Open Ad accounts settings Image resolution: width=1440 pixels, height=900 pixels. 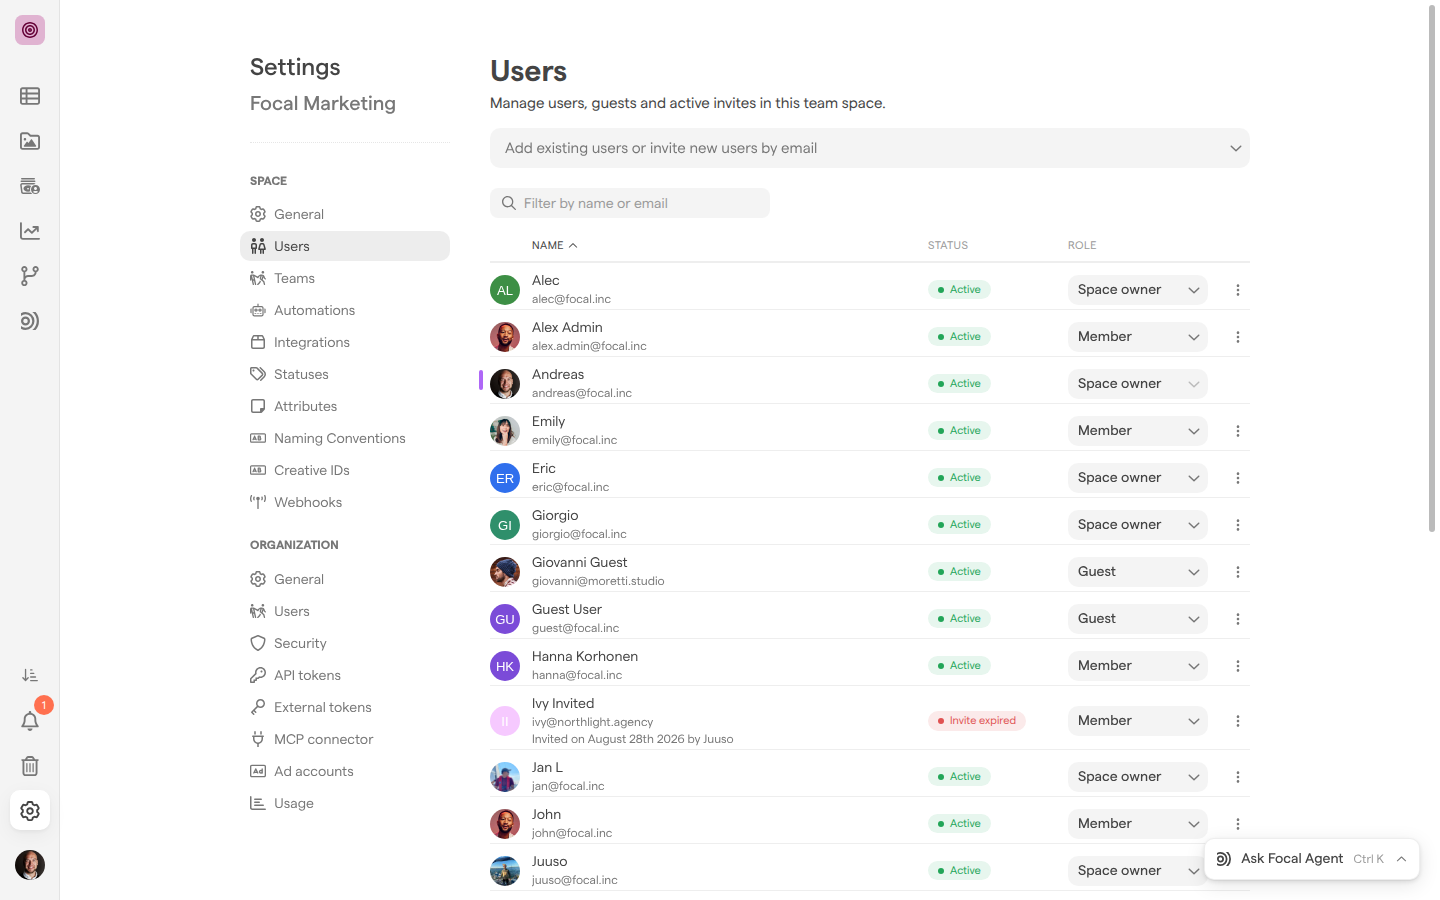pyautogui.click(x=345, y=771)
